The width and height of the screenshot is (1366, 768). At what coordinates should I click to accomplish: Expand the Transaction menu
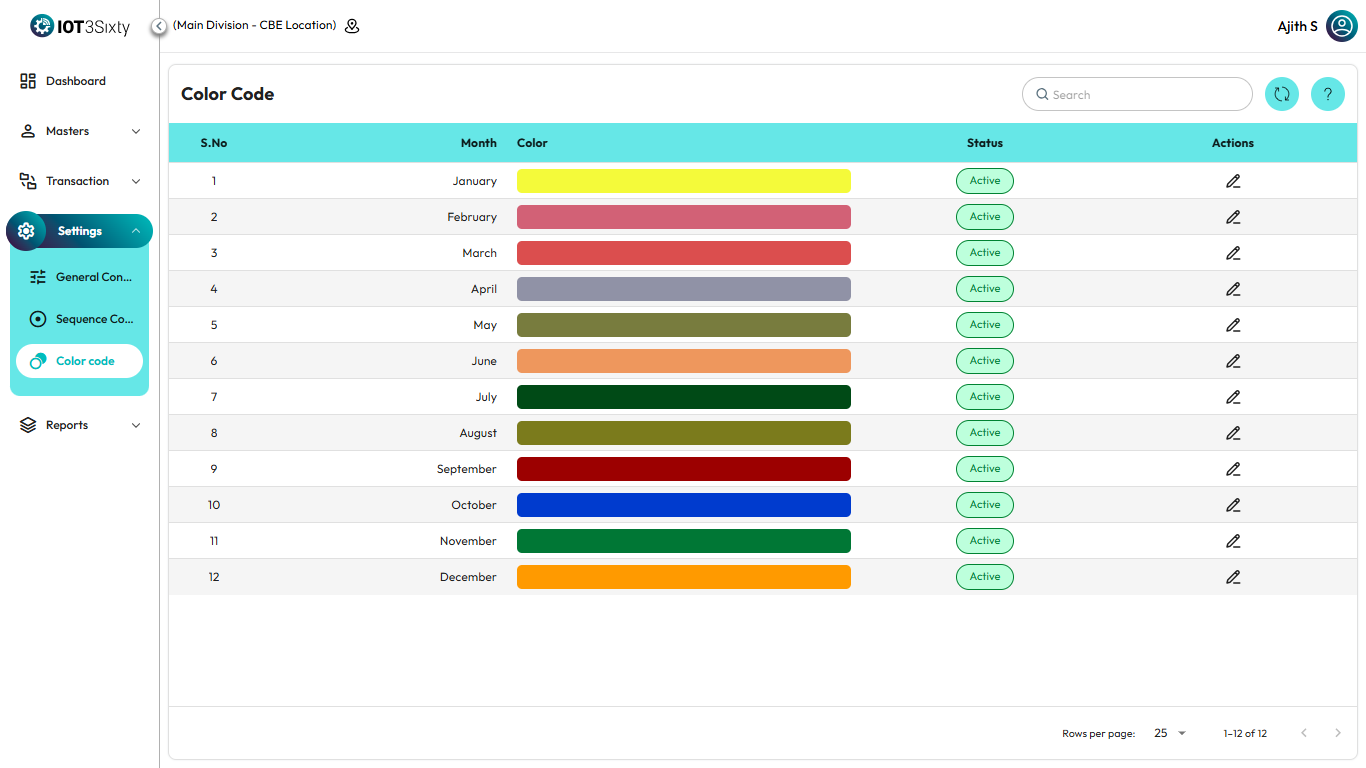pyautogui.click(x=80, y=181)
